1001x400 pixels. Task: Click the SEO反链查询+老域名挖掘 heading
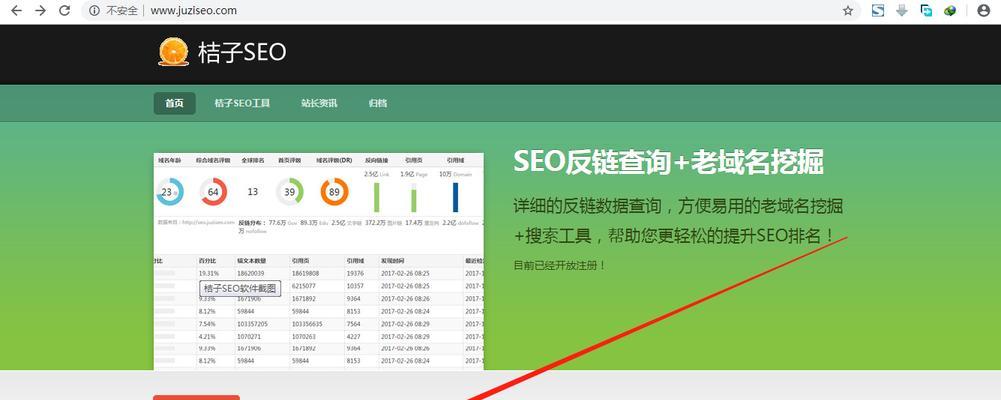pos(668,162)
